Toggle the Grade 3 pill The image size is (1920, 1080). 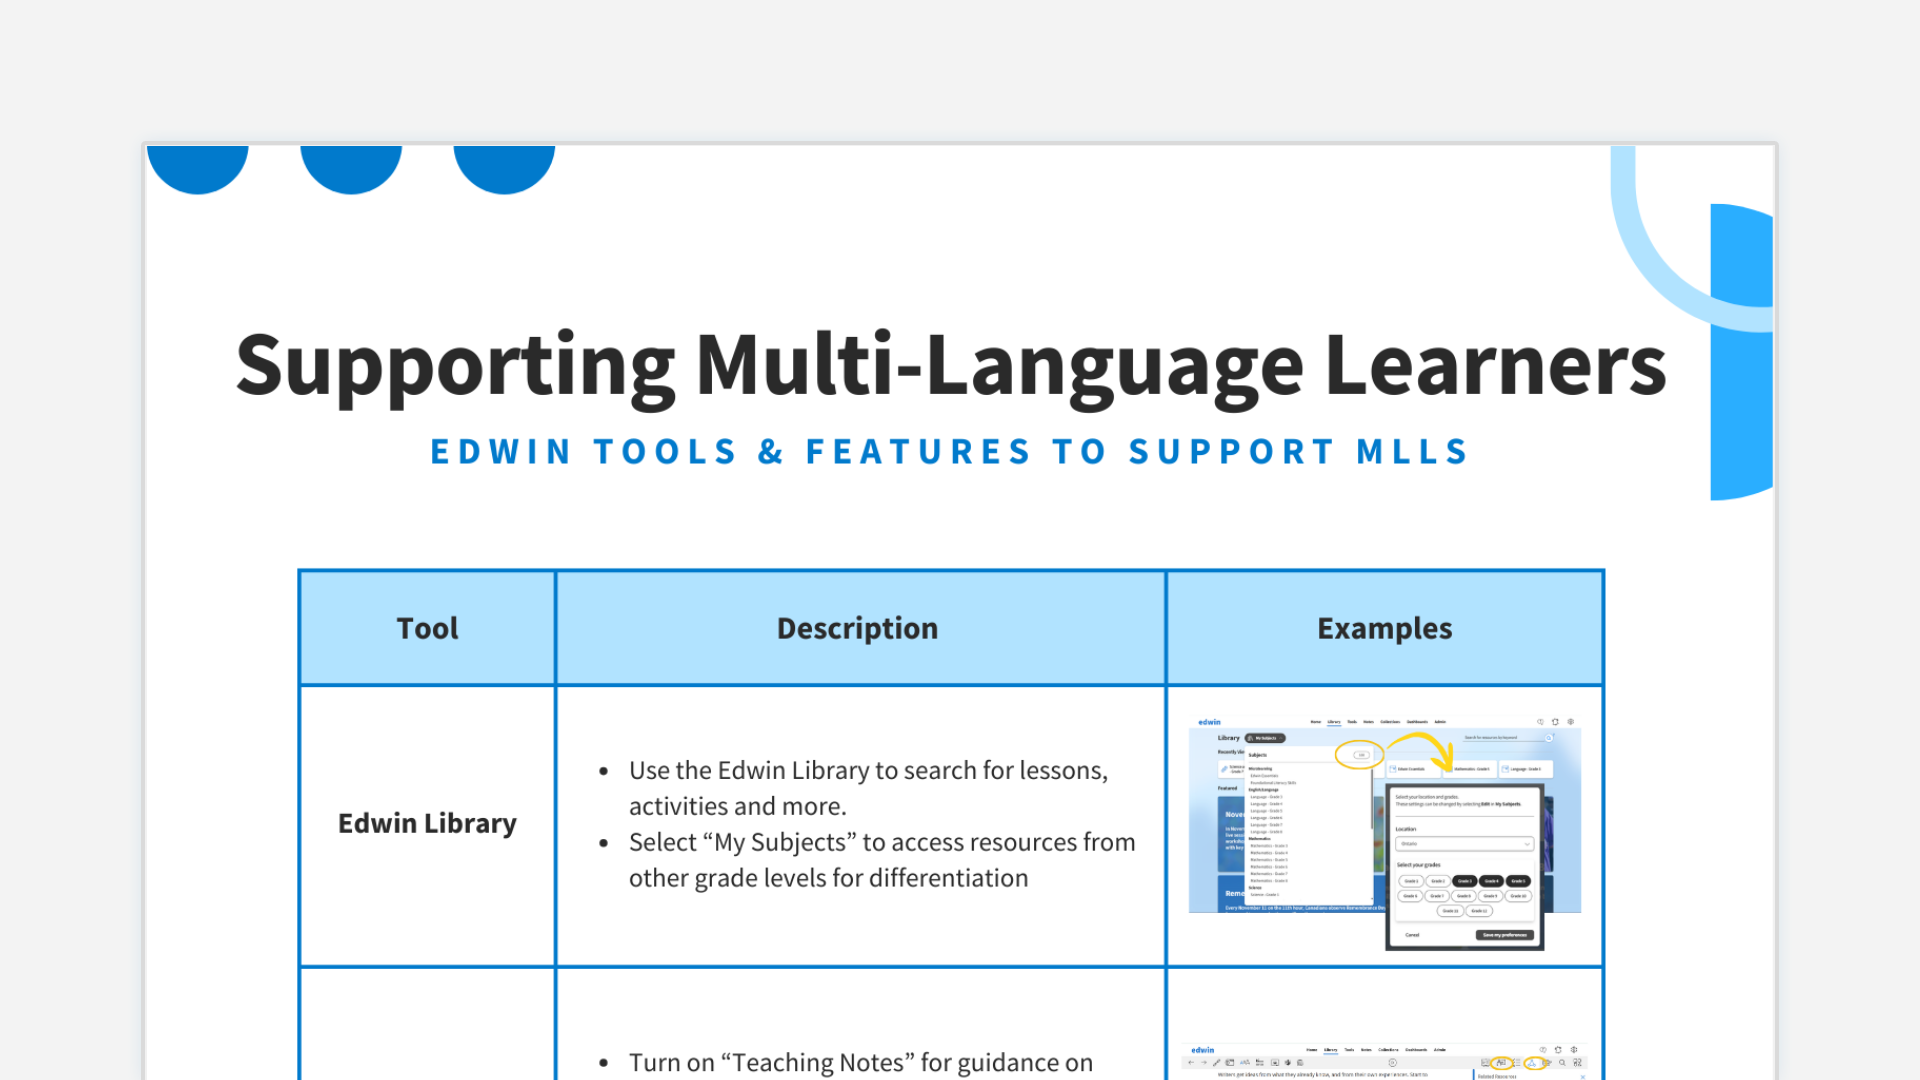[1464, 881]
